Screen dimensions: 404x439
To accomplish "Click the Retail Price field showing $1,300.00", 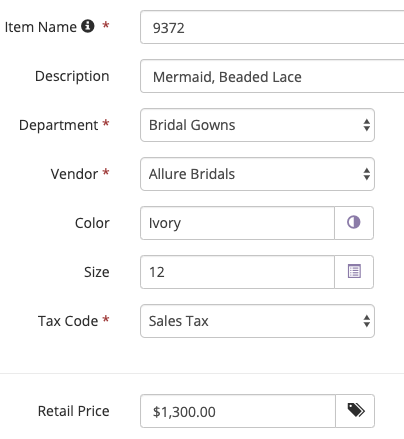I will [238, 411].
